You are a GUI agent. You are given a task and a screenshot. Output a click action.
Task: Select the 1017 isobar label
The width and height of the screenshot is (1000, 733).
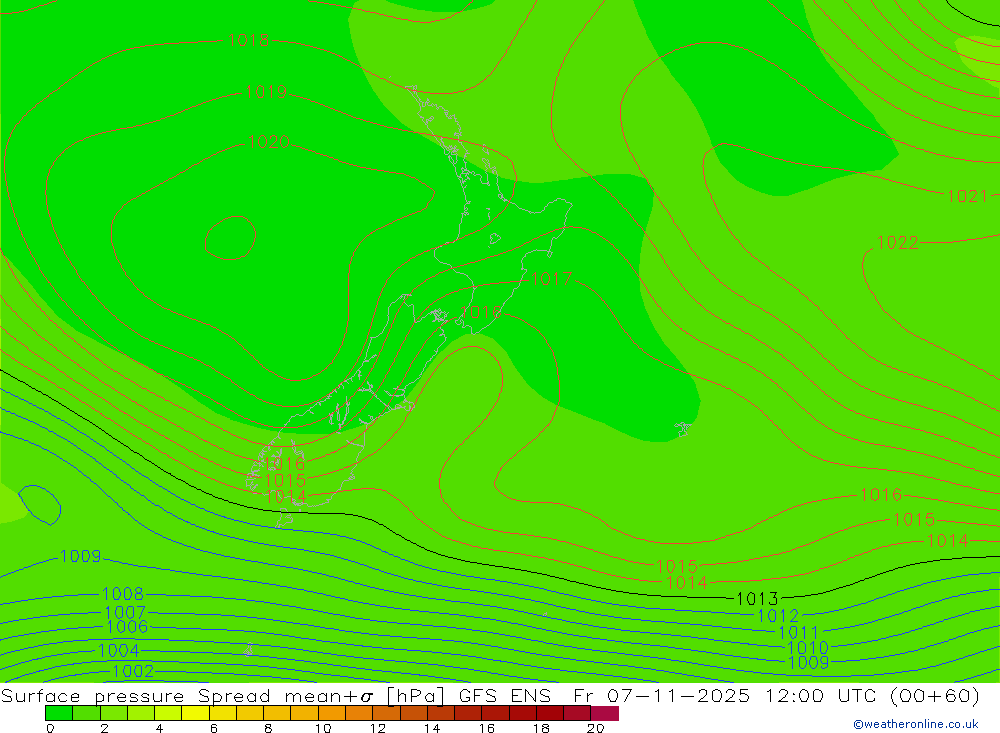[x=552, y=279]
